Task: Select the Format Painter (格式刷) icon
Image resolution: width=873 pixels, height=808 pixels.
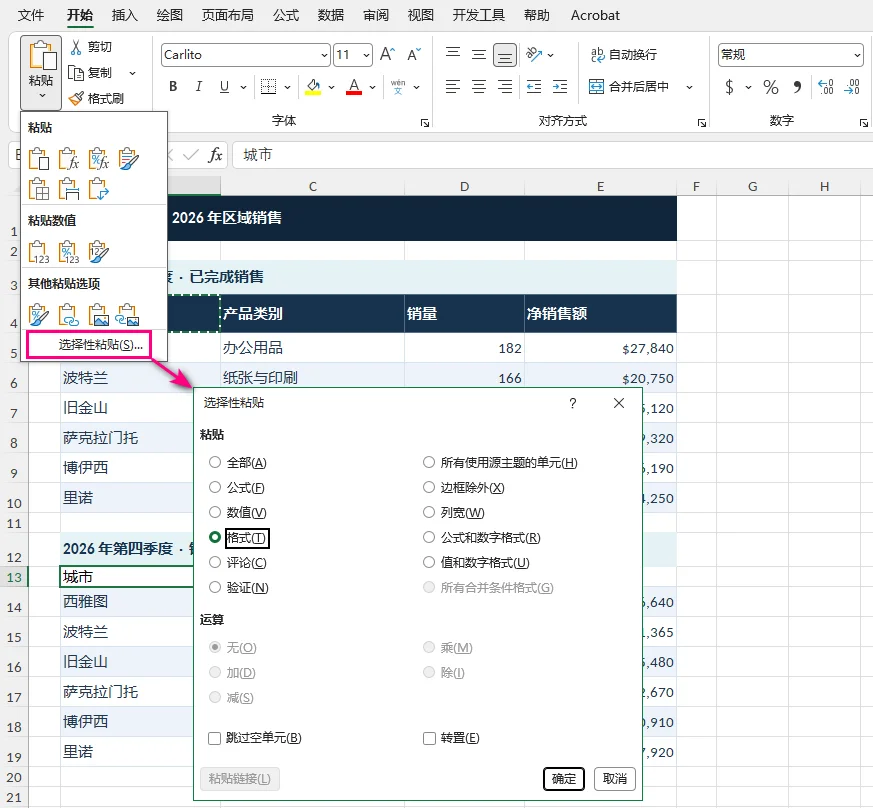Action: [x=76, y=99]
